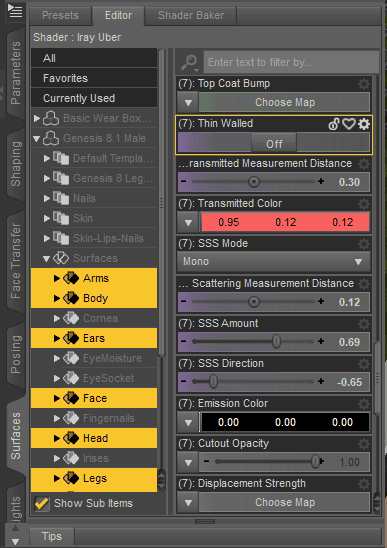Click Emission Color black swatch

285,423
